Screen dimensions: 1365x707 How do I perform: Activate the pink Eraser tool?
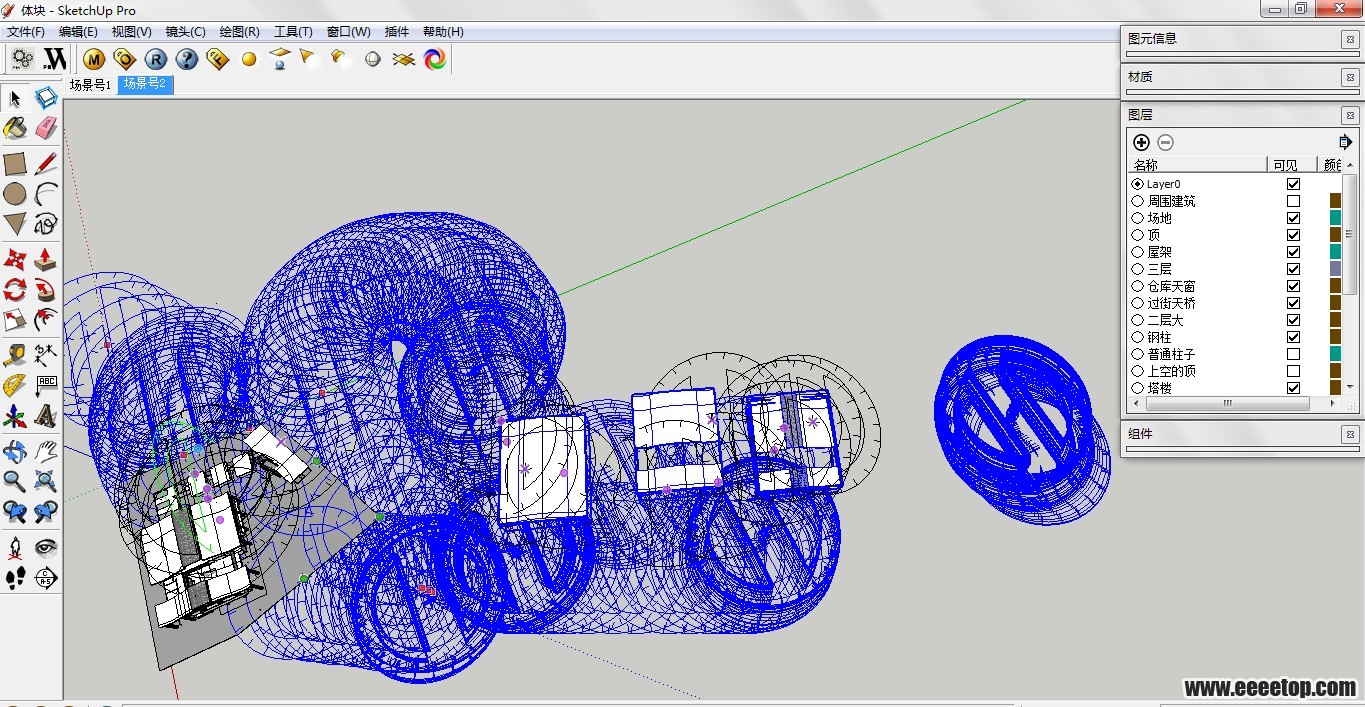coord(45,128)
